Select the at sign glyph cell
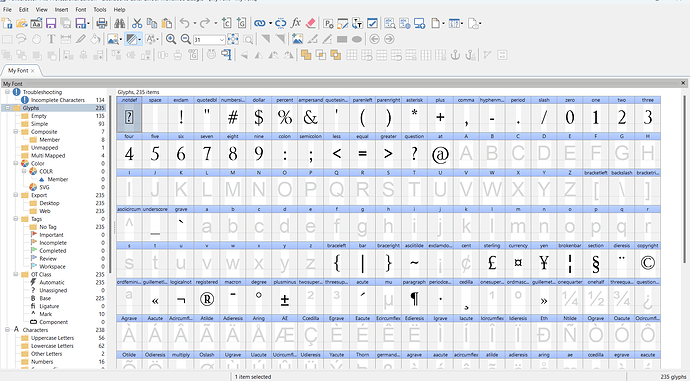Image resolution: width=690 pixels, height=381 pixels. [x=440, y=150]
